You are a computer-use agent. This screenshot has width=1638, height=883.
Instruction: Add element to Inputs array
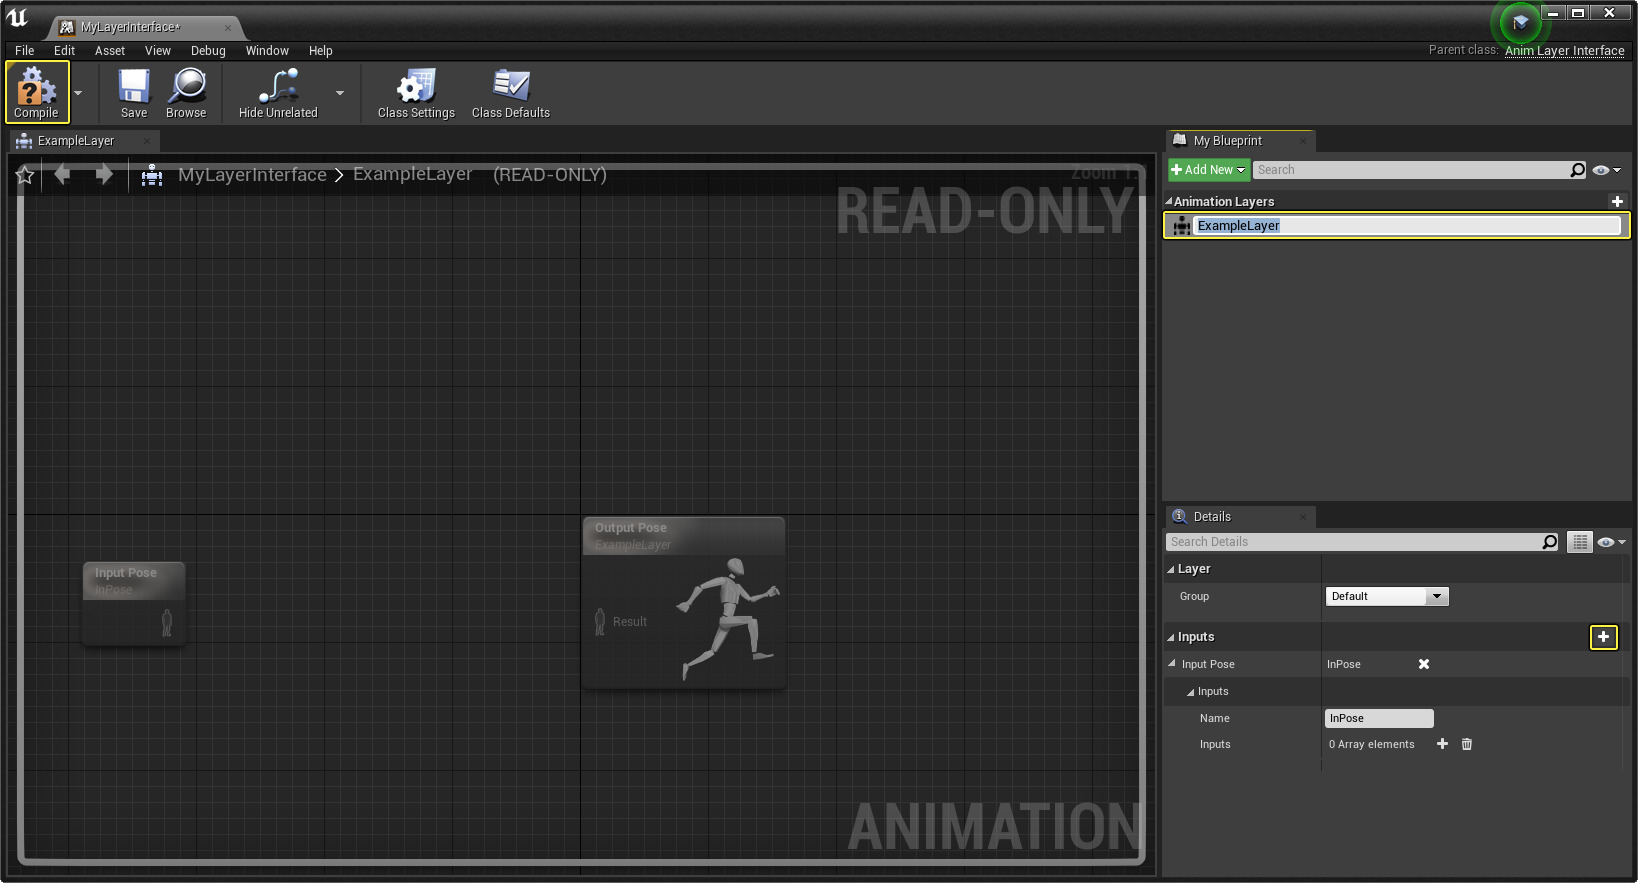pos(1442,744)
